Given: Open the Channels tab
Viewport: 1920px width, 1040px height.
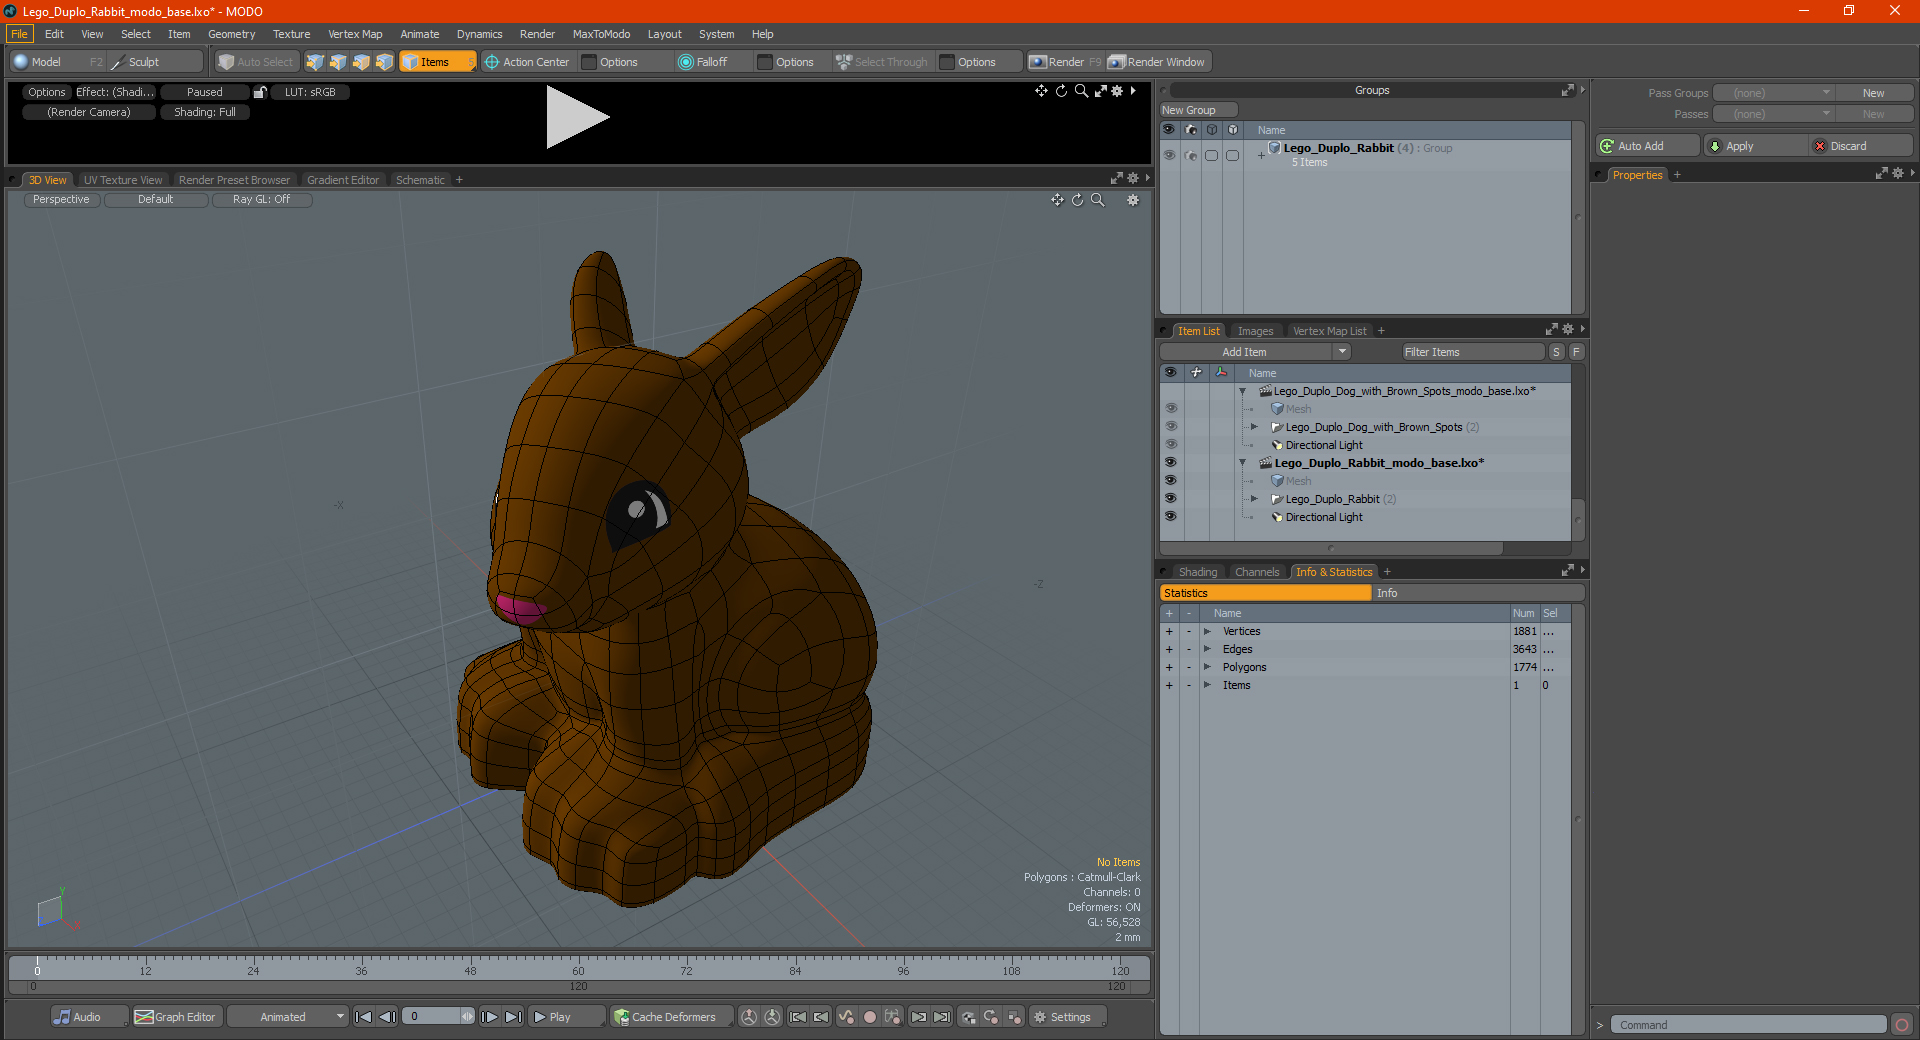Looking at the screenshot, I should pos(1256,572).
